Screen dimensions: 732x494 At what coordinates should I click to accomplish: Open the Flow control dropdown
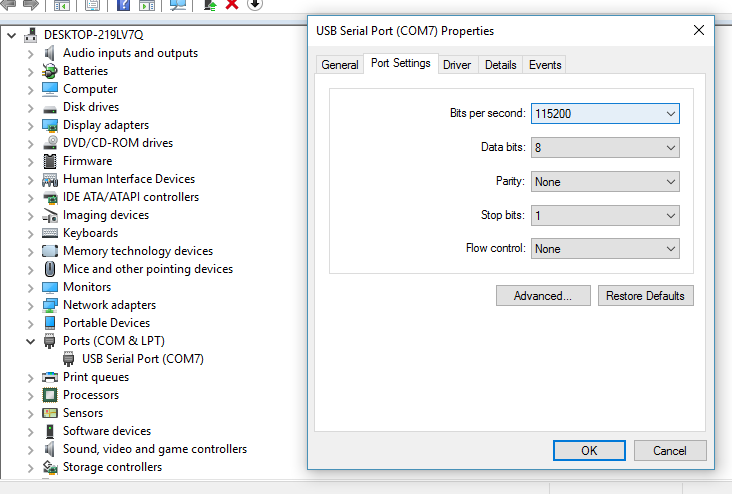coord(605,249)
